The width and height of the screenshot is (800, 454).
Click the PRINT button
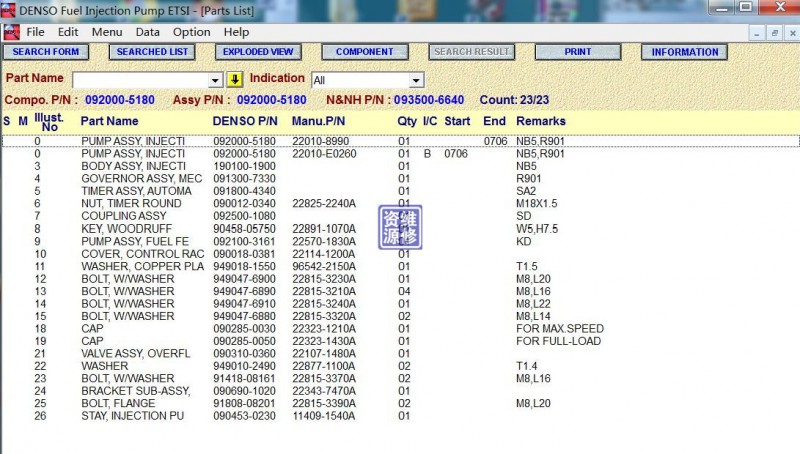[x=578, y=52]
